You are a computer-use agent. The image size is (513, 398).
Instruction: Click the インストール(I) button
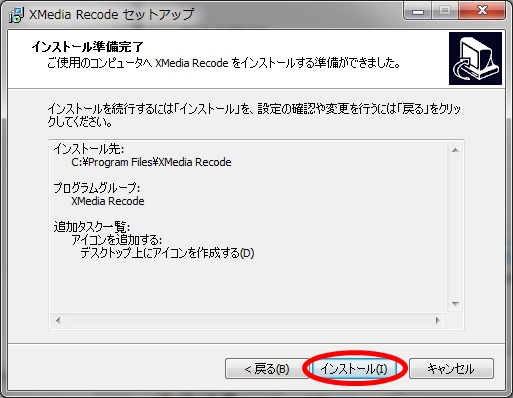pos(354,369)
